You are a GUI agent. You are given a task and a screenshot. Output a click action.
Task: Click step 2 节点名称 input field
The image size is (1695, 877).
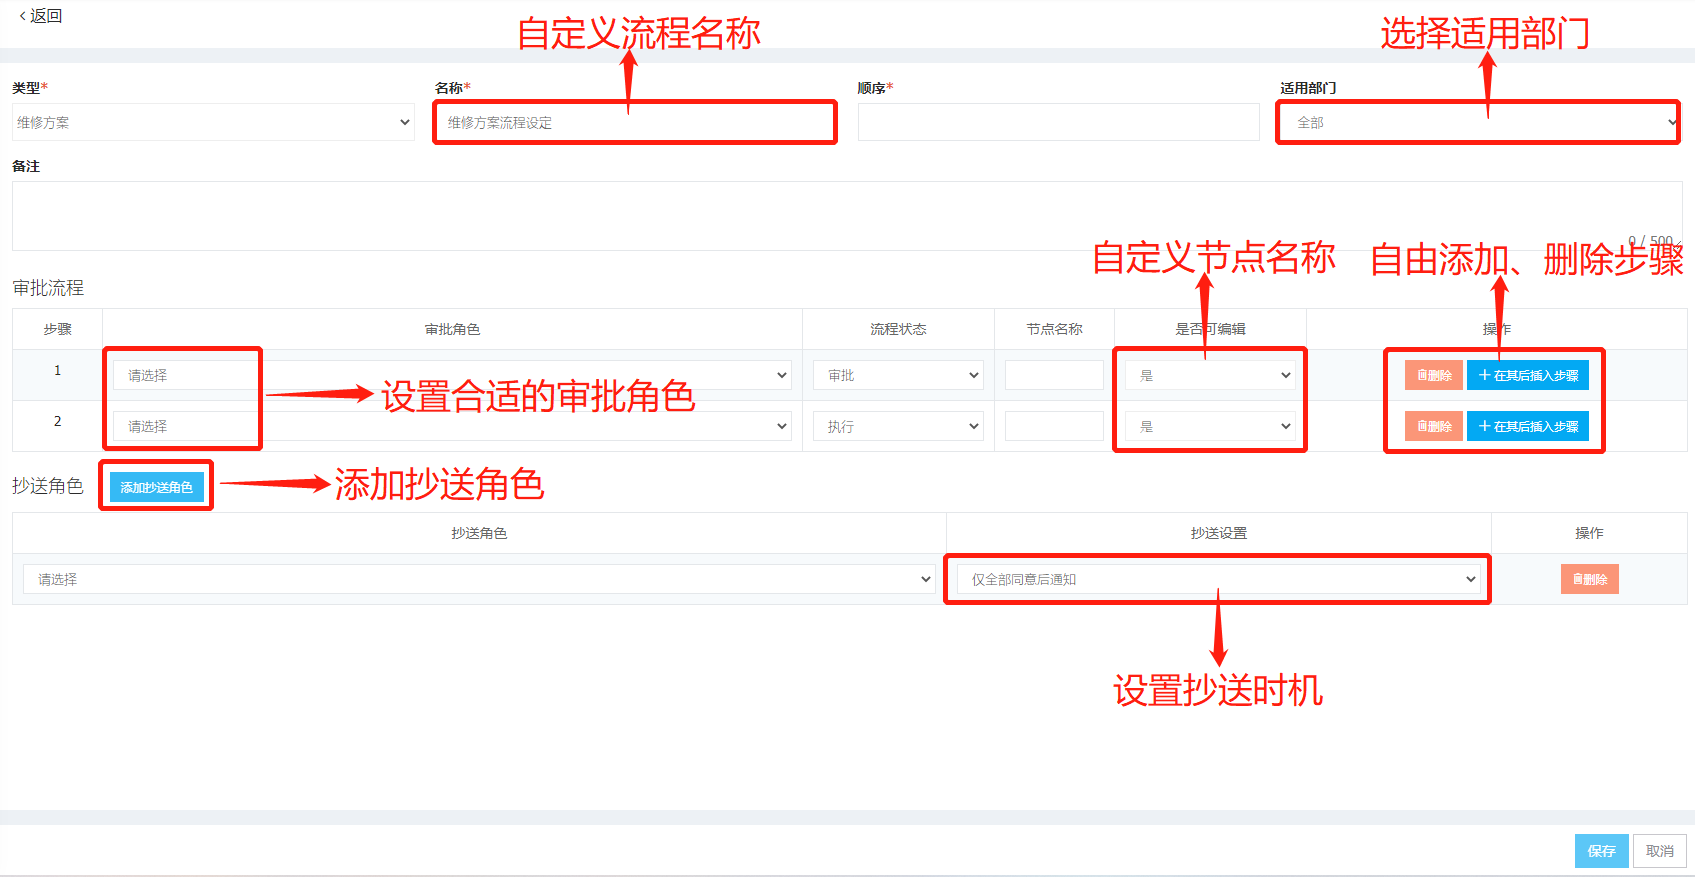tap(1054, 426)
